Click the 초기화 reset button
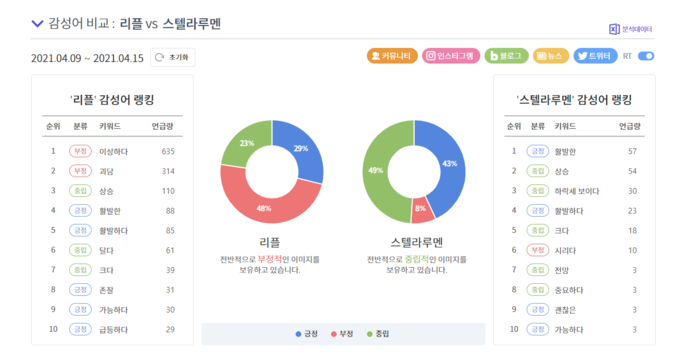Viewport: 700px width, 363px height. click(x=172, y=57)
